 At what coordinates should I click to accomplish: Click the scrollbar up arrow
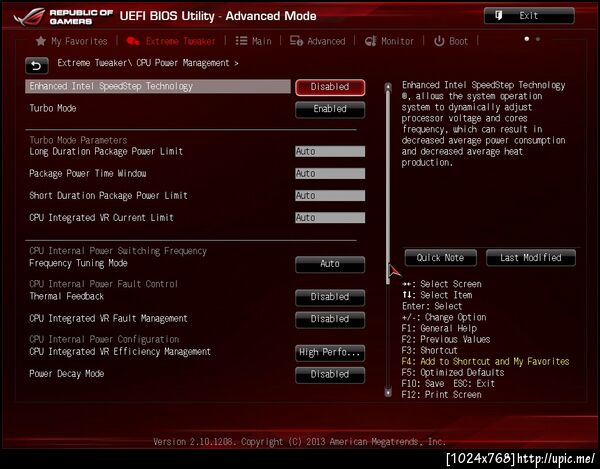click(x=388, y=86)
